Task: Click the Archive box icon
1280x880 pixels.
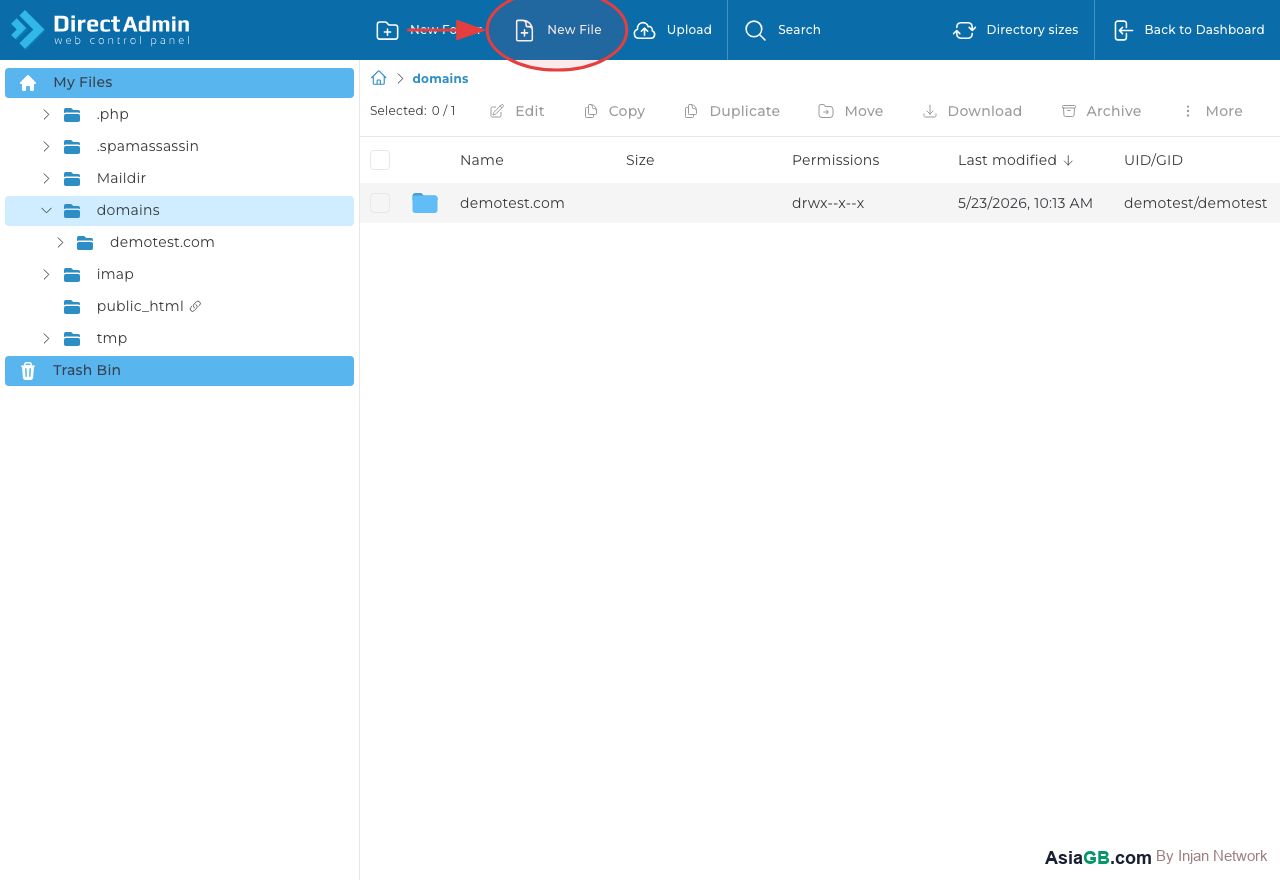Action: 1069,111
